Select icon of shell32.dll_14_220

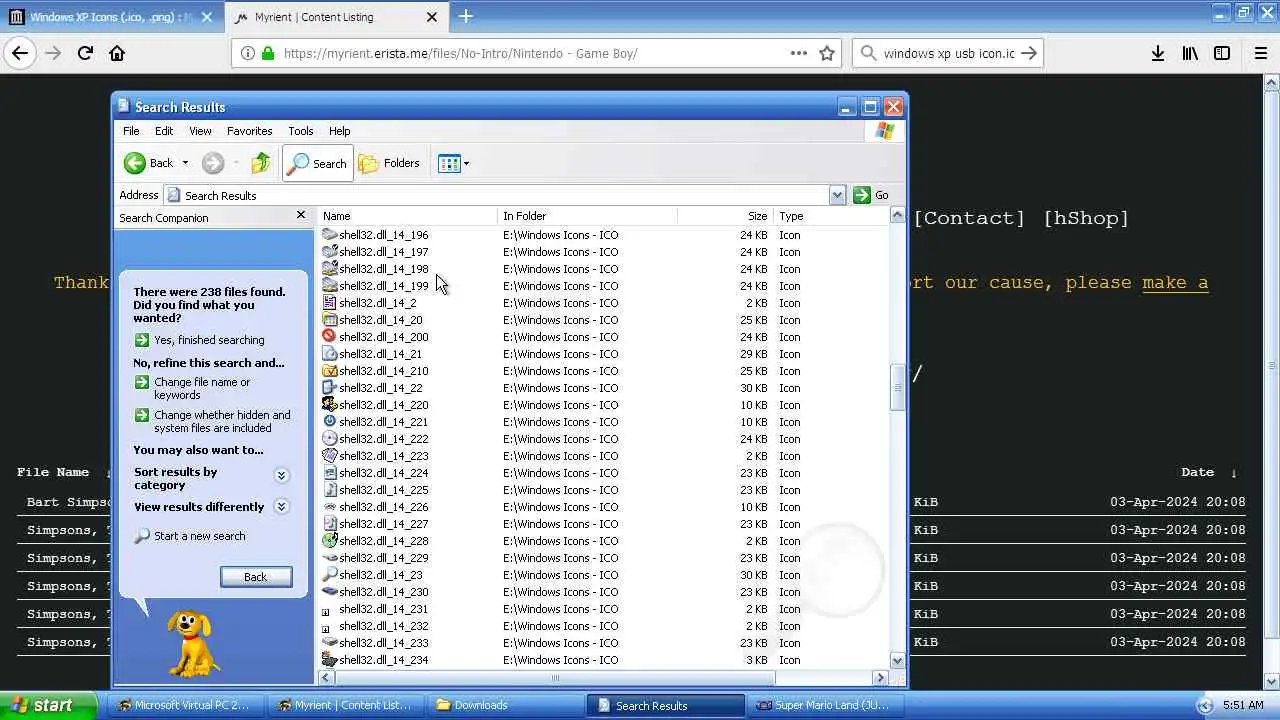(x=330, y=405)
